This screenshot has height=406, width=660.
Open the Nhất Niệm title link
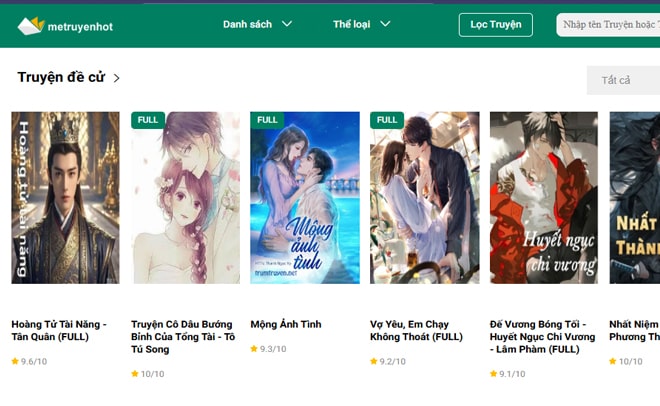[634, 331]
